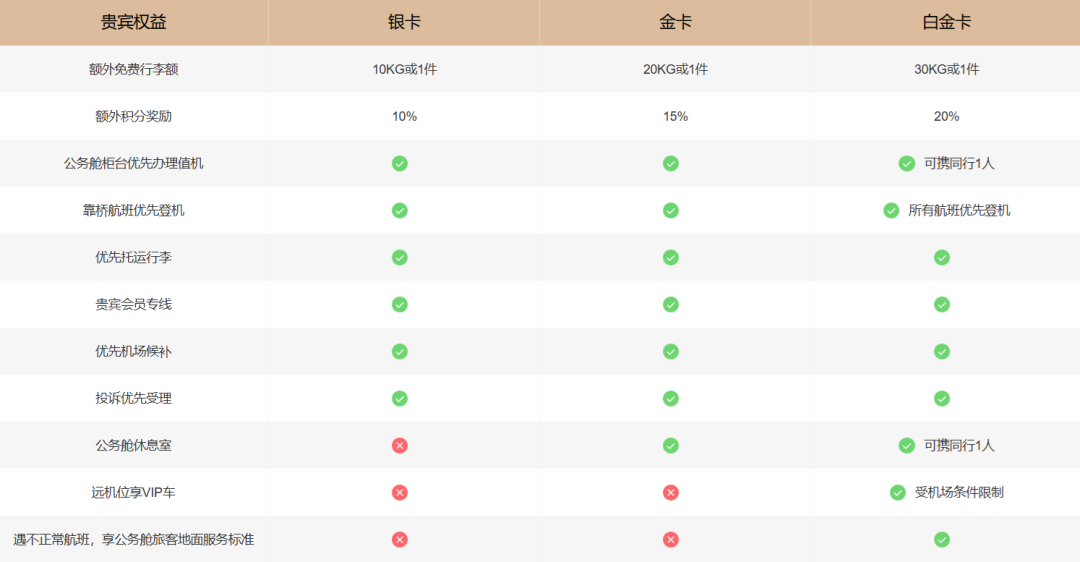Click the 公务舱休息室 label

[134, 446]
